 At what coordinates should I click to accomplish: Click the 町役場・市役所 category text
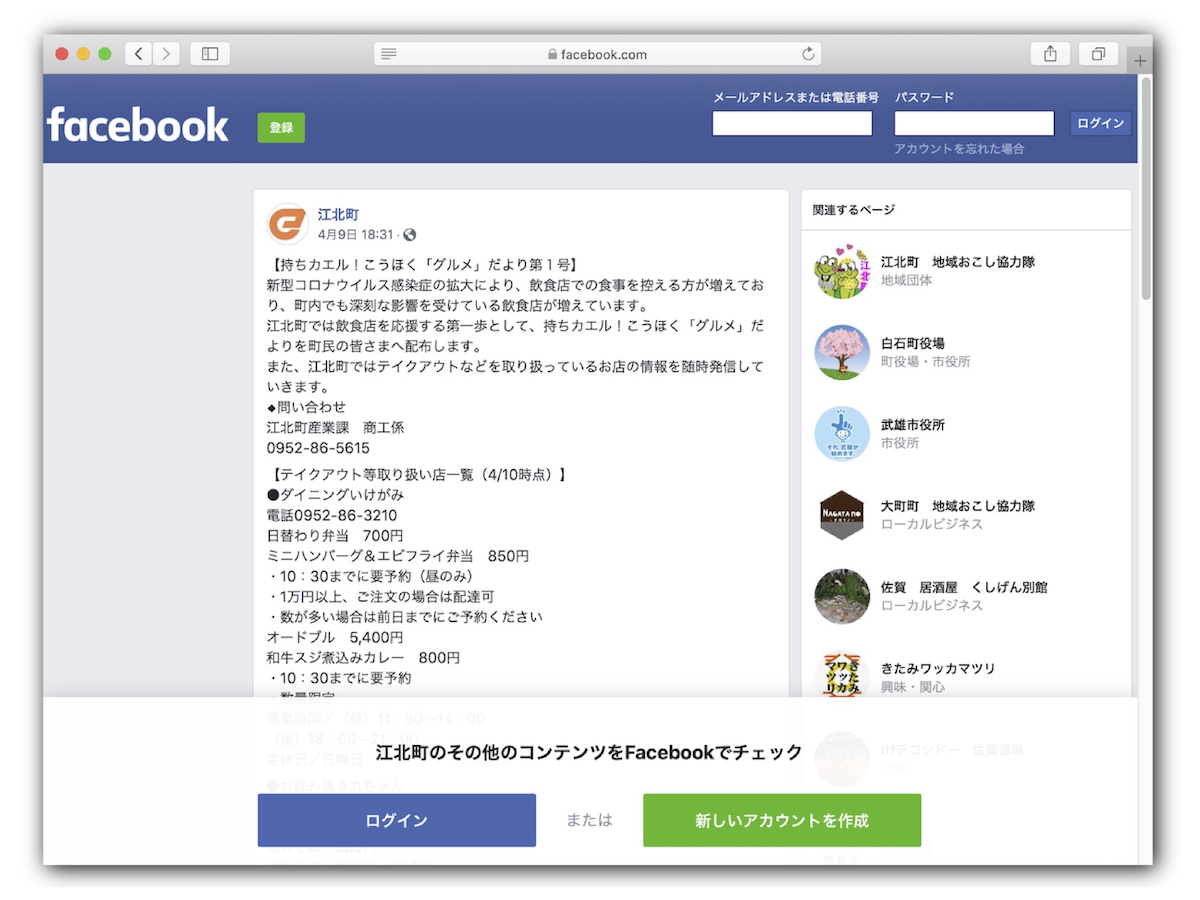tap(926, 362)
